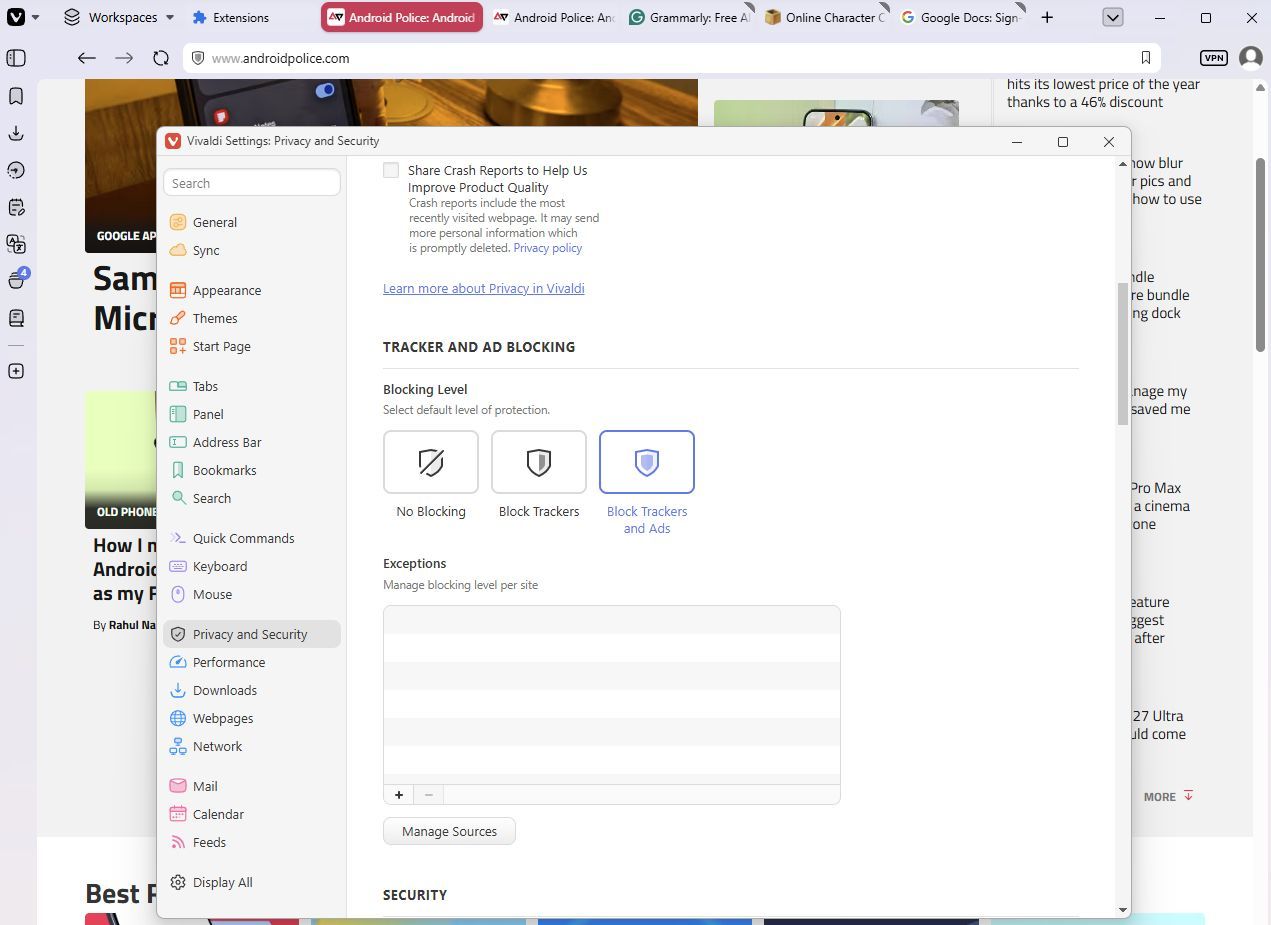Click the settings Search field
This screenshot has width=1271, height=925.
click(252, 183)
